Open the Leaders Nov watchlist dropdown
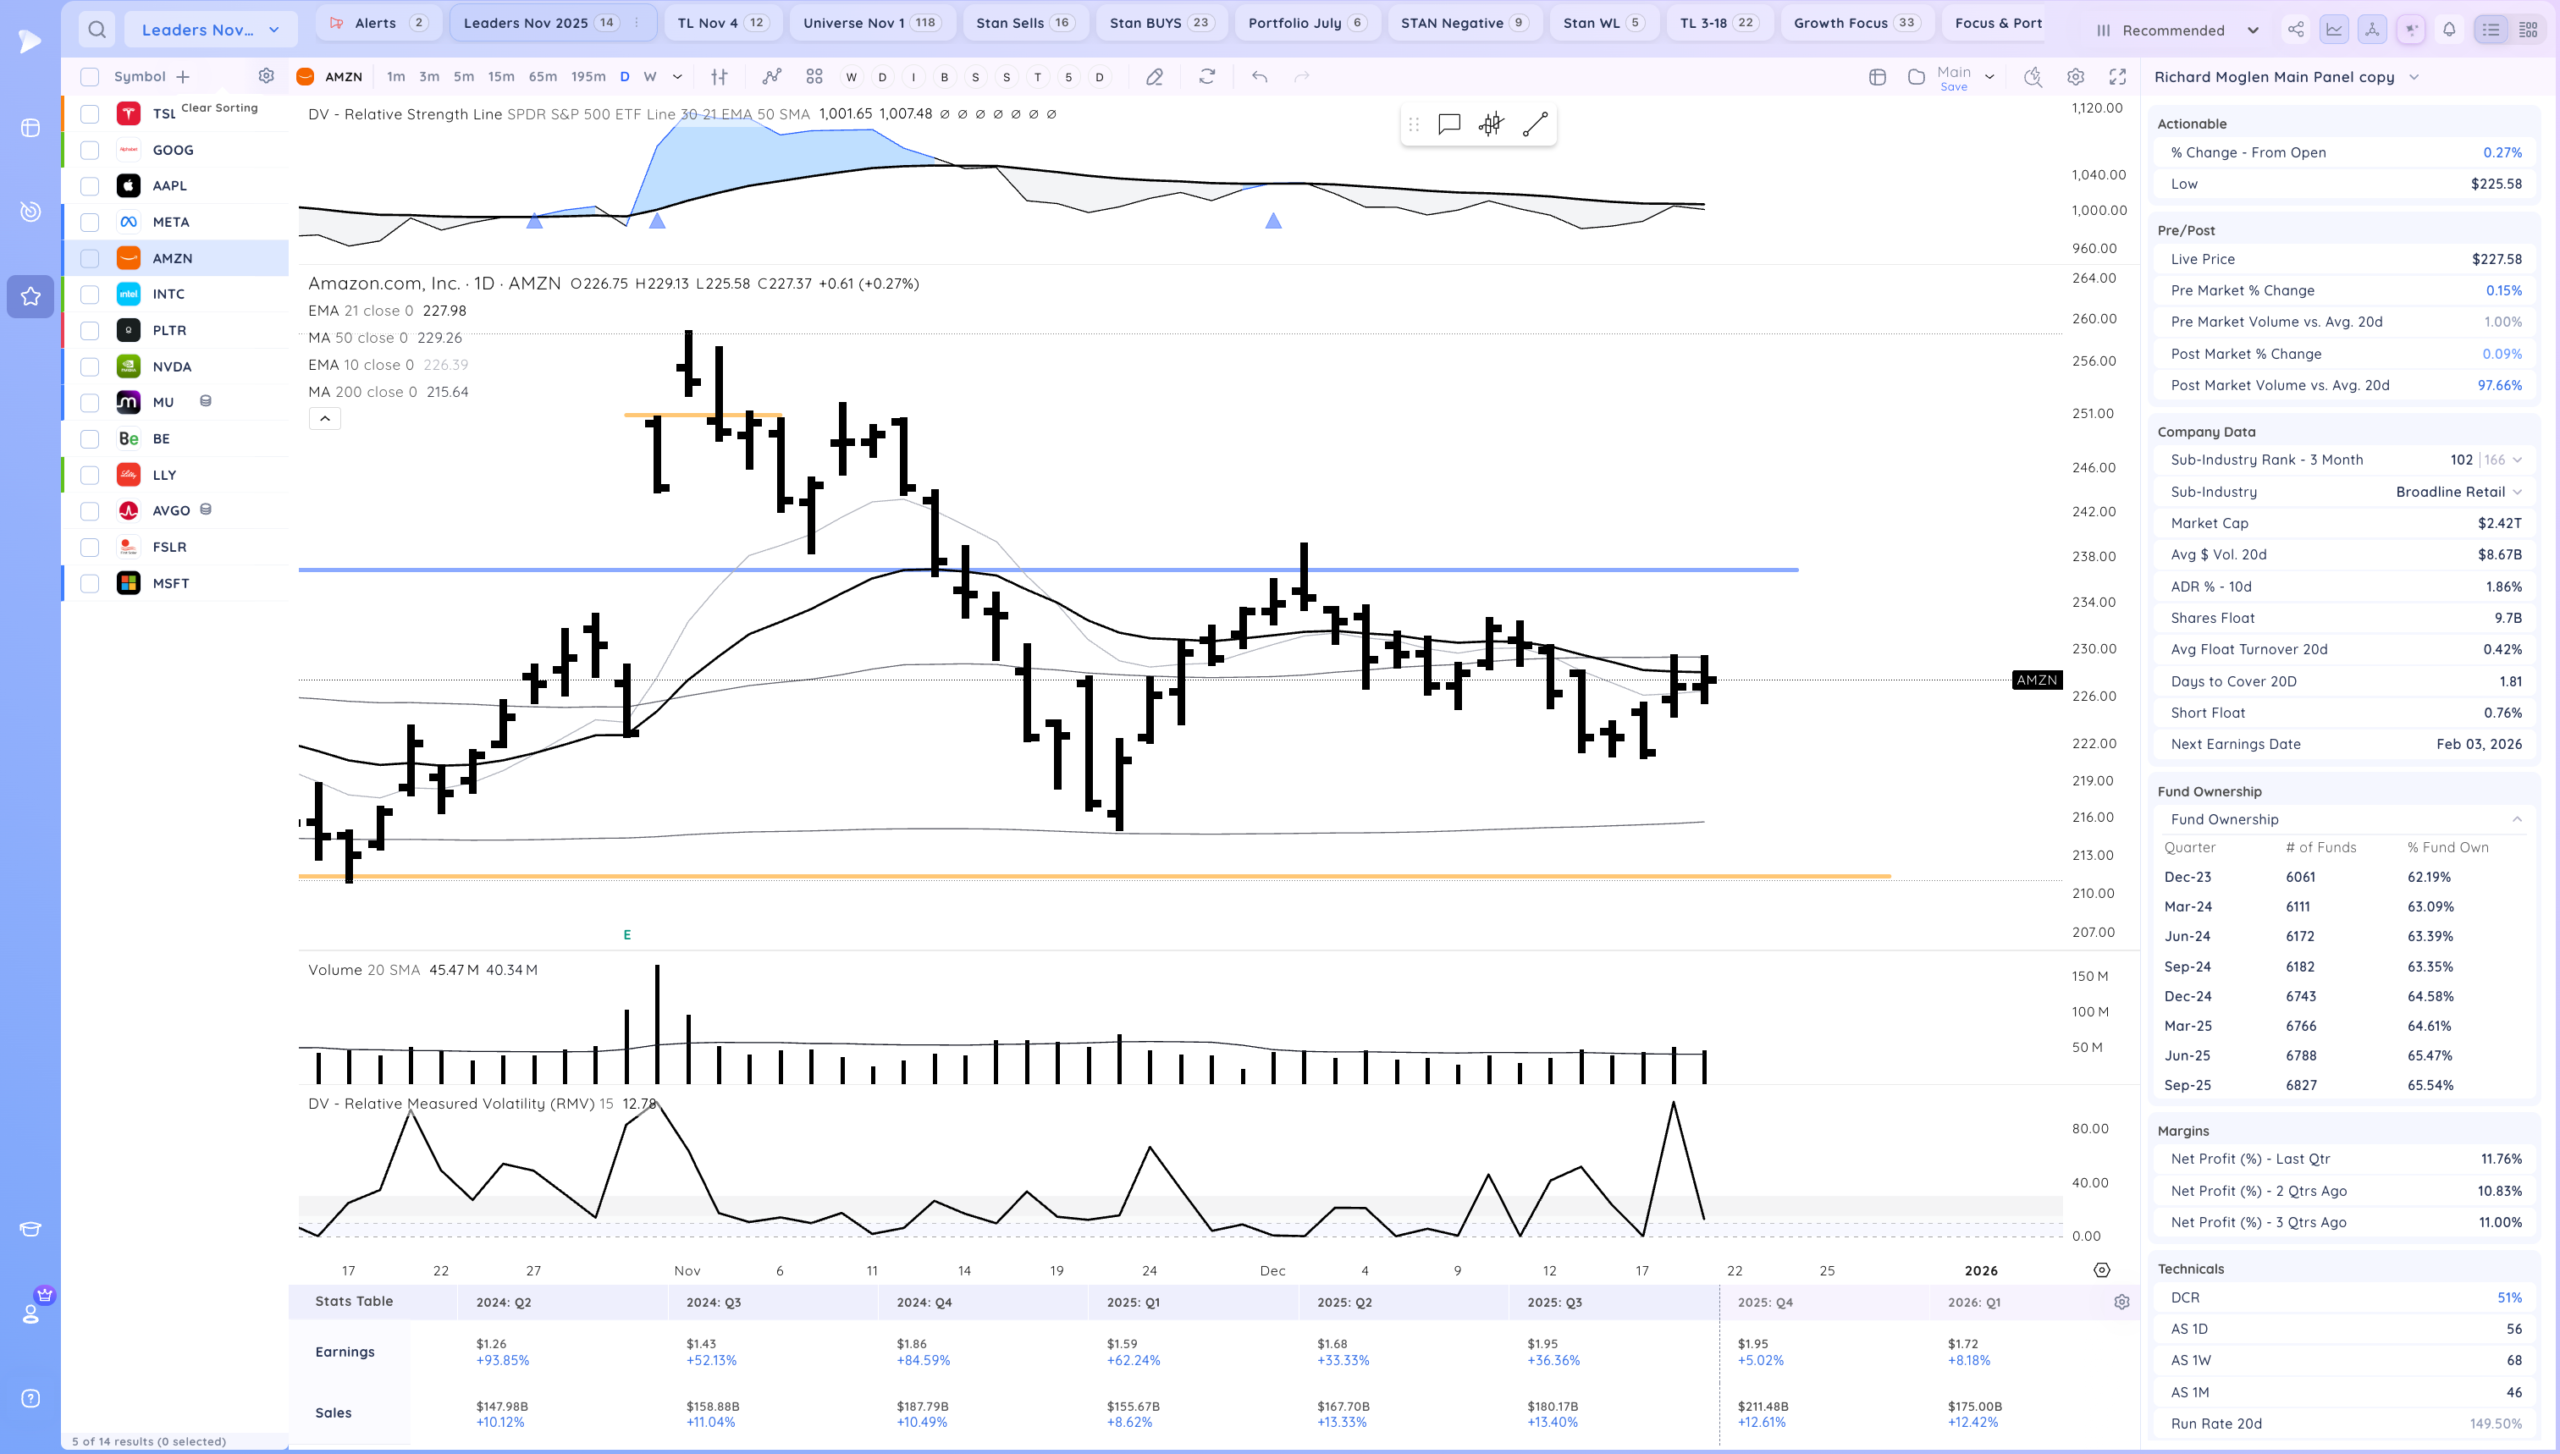 pos(210,30)
